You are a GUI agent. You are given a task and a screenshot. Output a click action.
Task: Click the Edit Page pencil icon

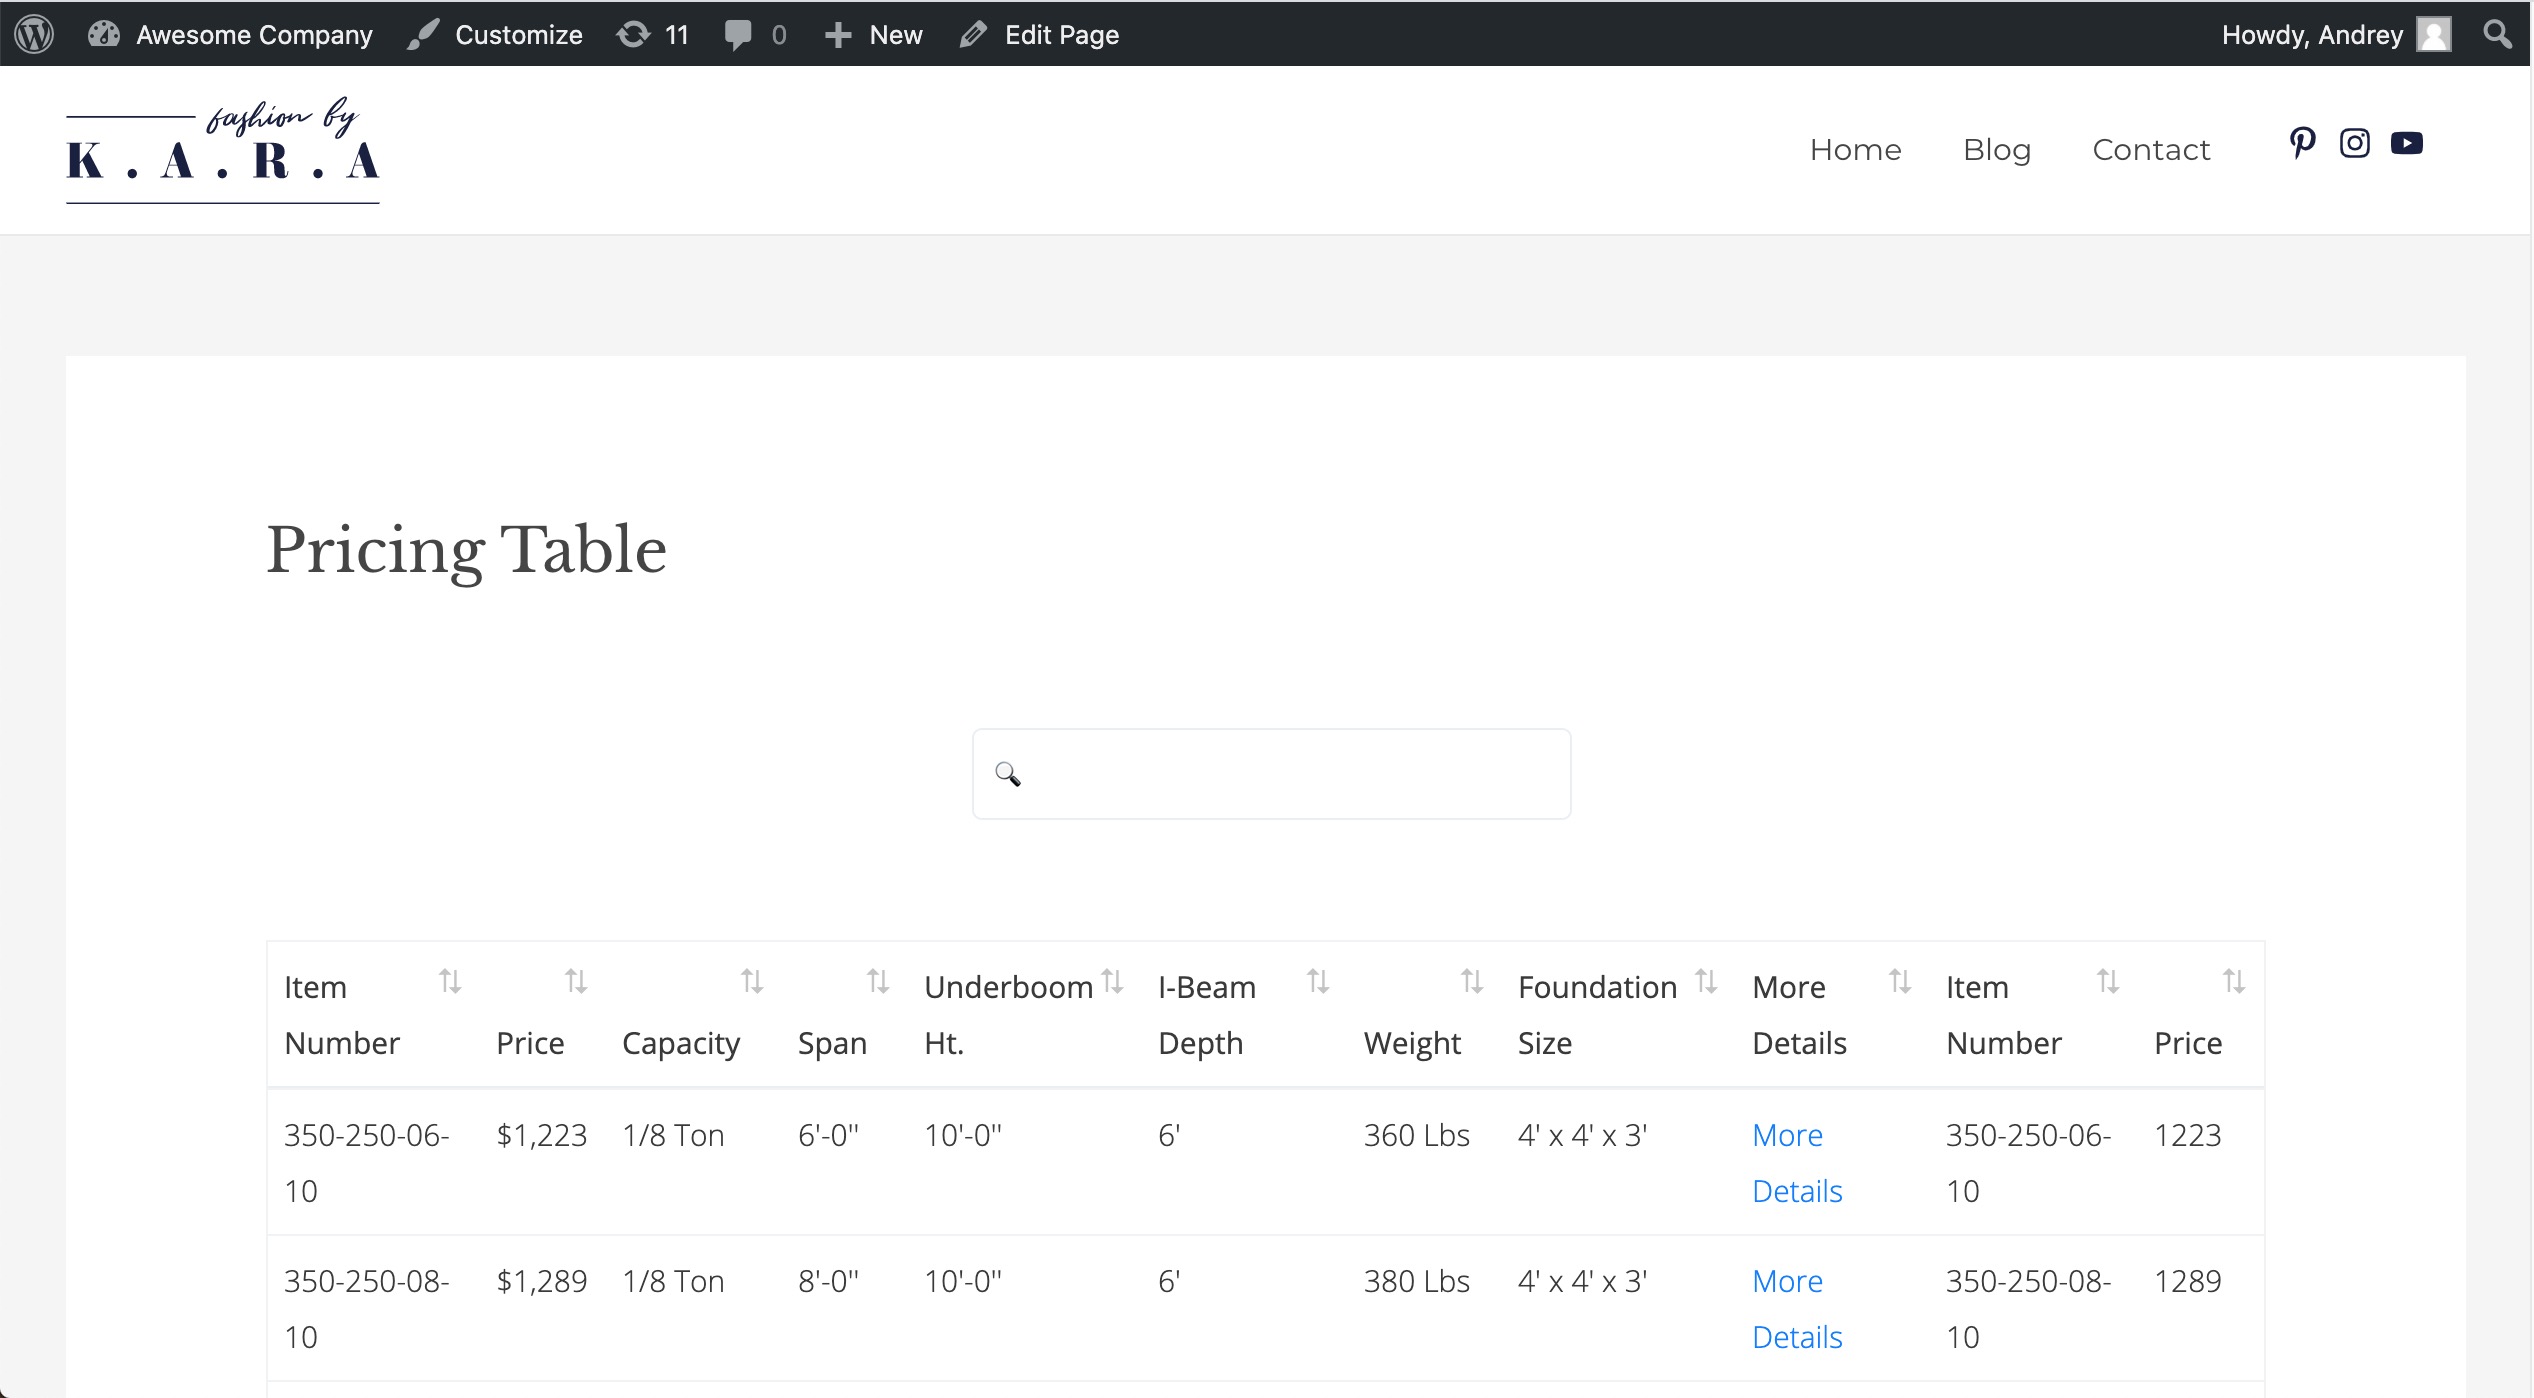click(973, 35)
